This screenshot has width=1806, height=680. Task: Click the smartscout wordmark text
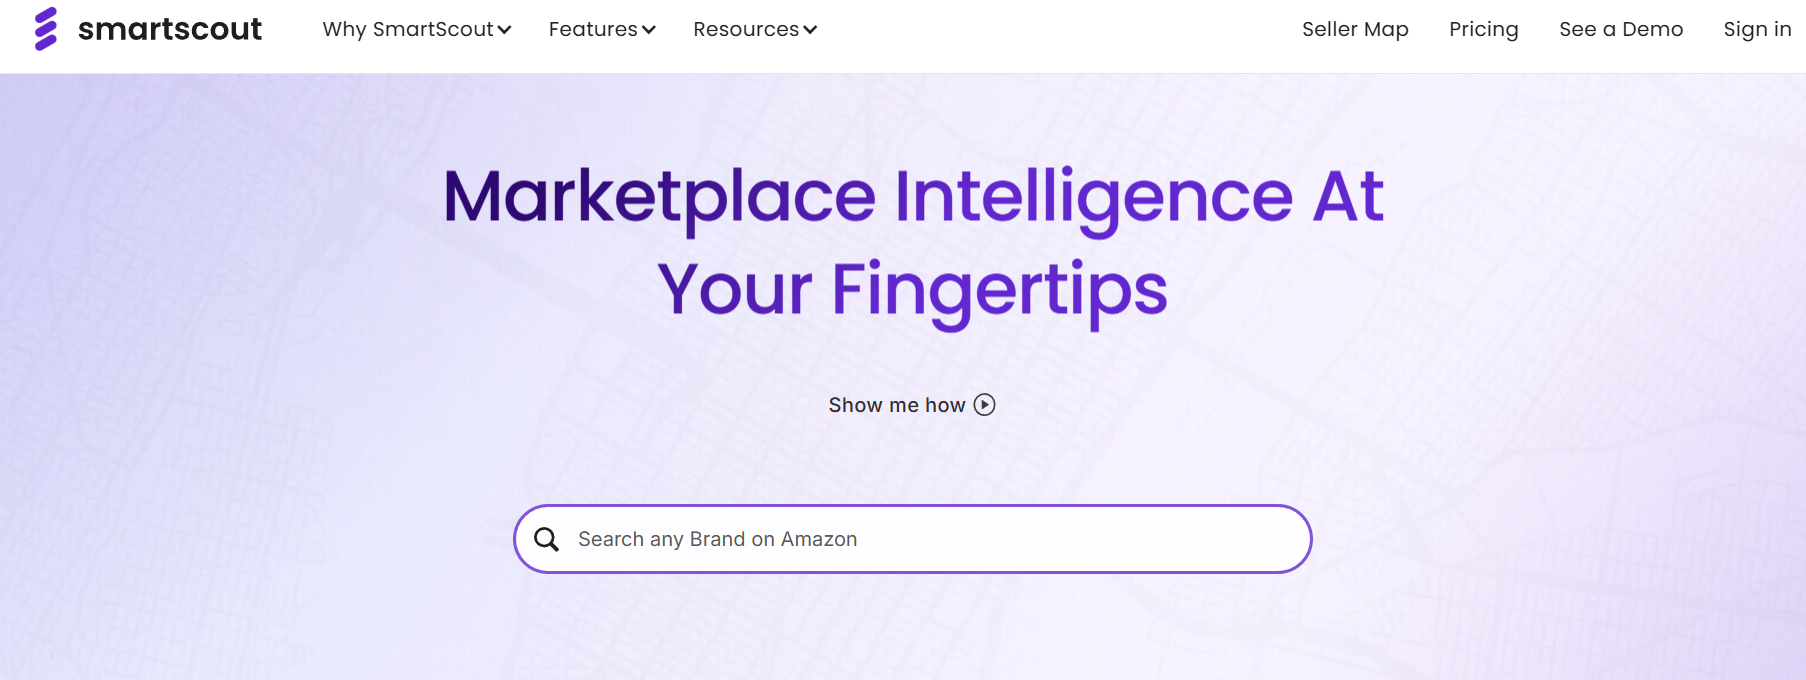[x=170, y=29]
